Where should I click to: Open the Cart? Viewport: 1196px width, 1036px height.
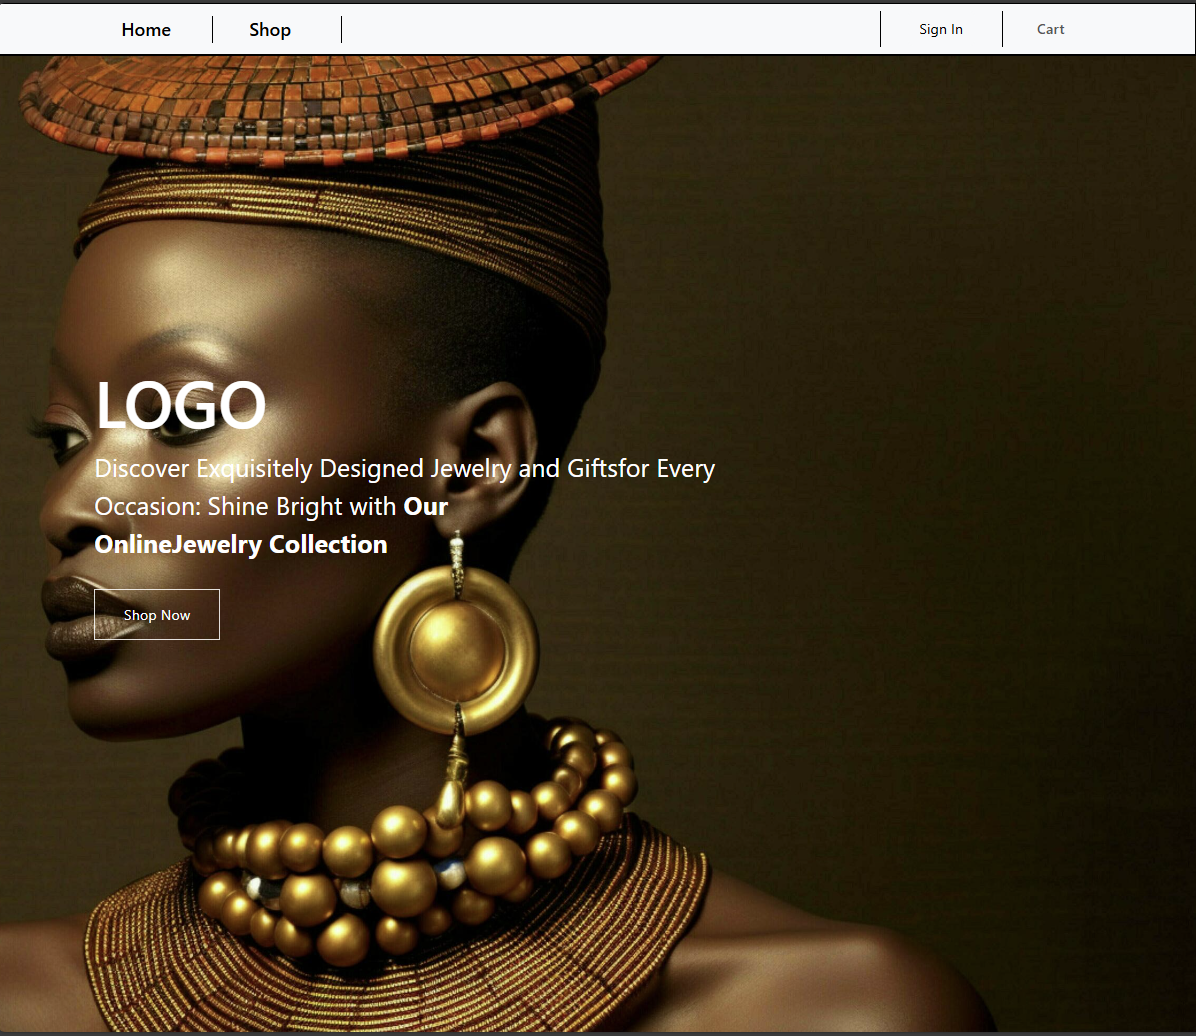click(1050, 29)
